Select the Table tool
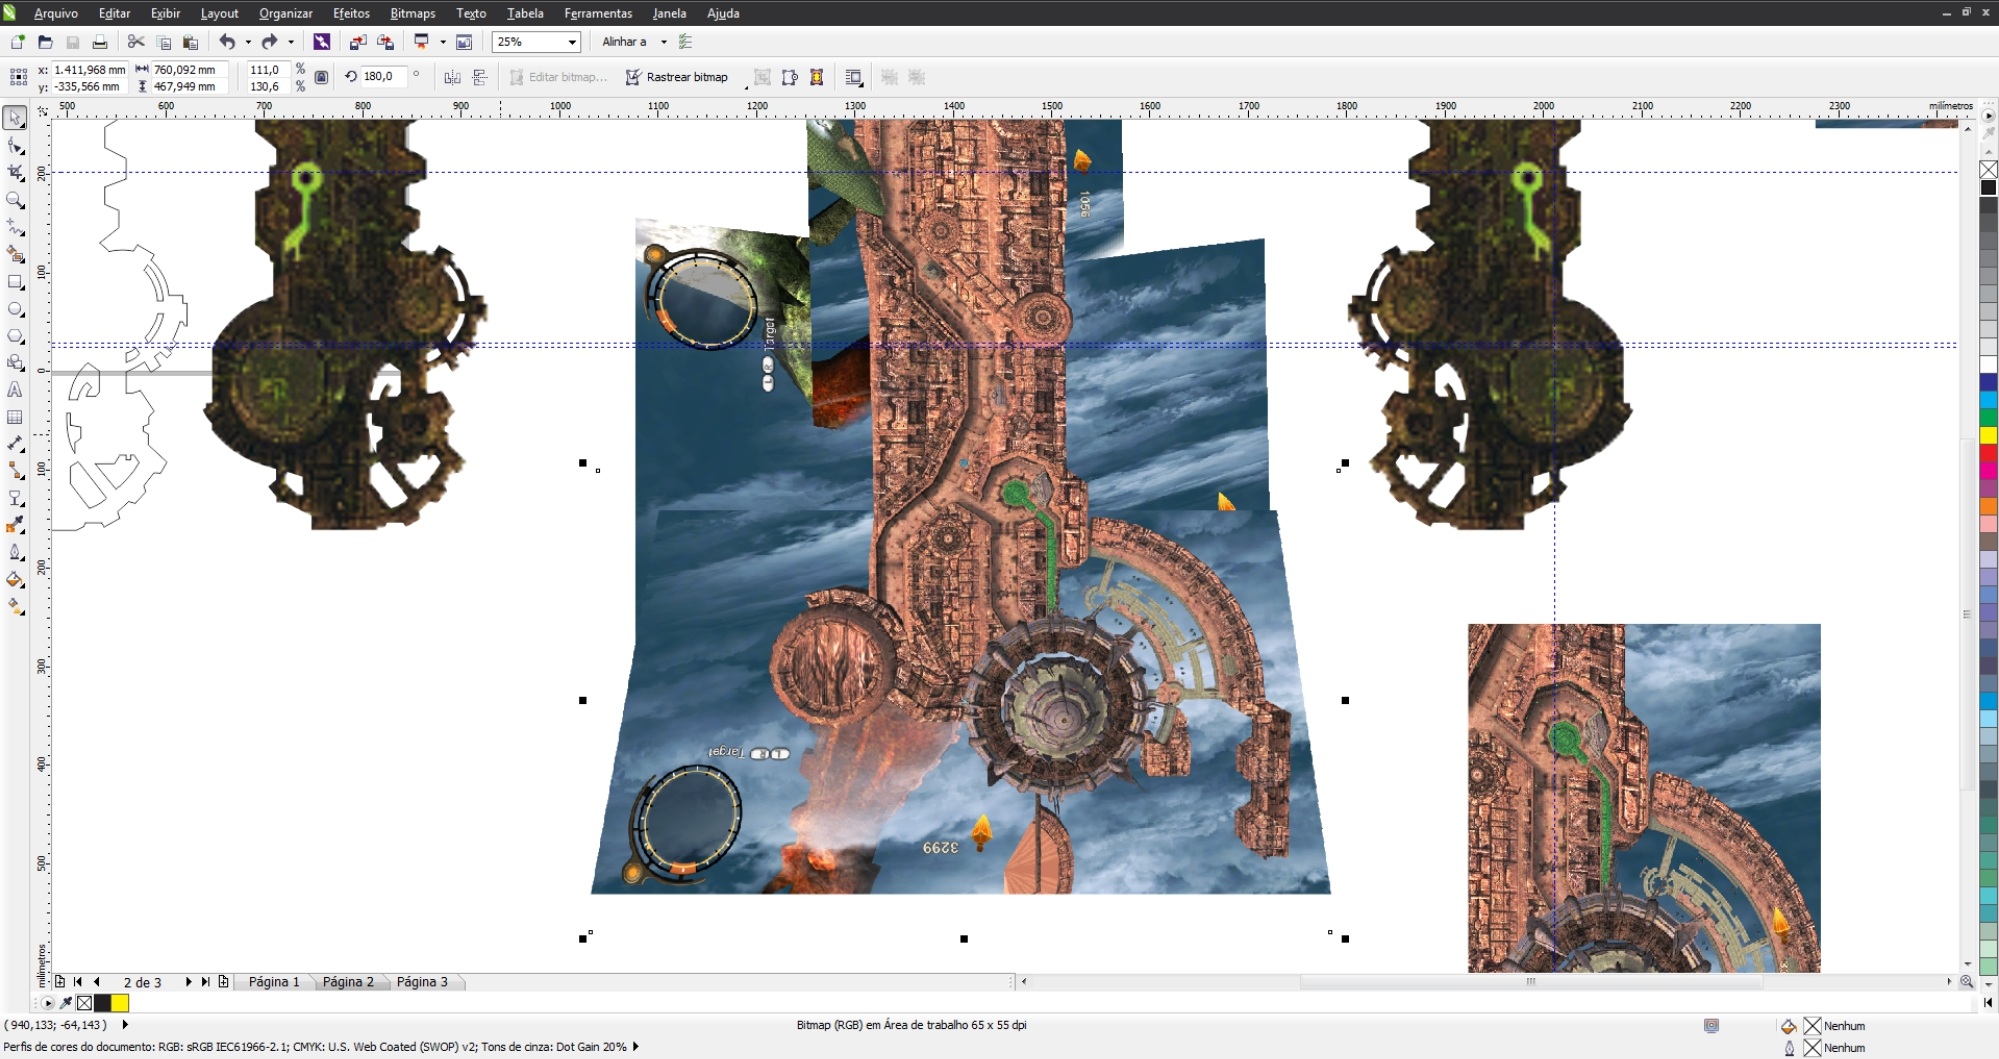Screen dimensions: 1999x1059 pos(15,417)
